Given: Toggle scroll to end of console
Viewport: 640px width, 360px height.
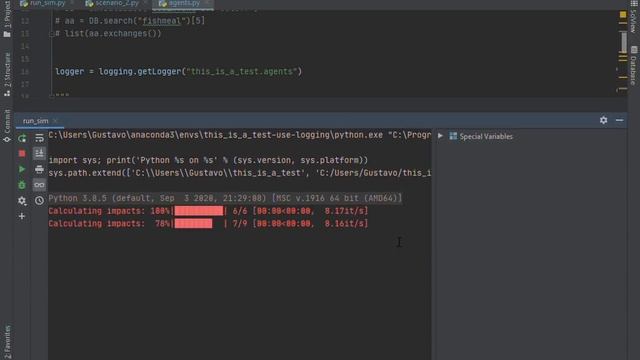Looking at the screenshot, I should [39, 153].
